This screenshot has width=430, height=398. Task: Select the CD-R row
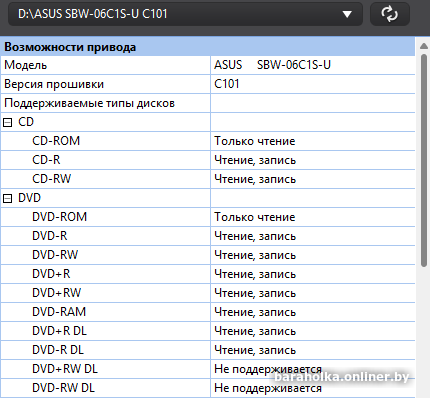pos(208,160)
